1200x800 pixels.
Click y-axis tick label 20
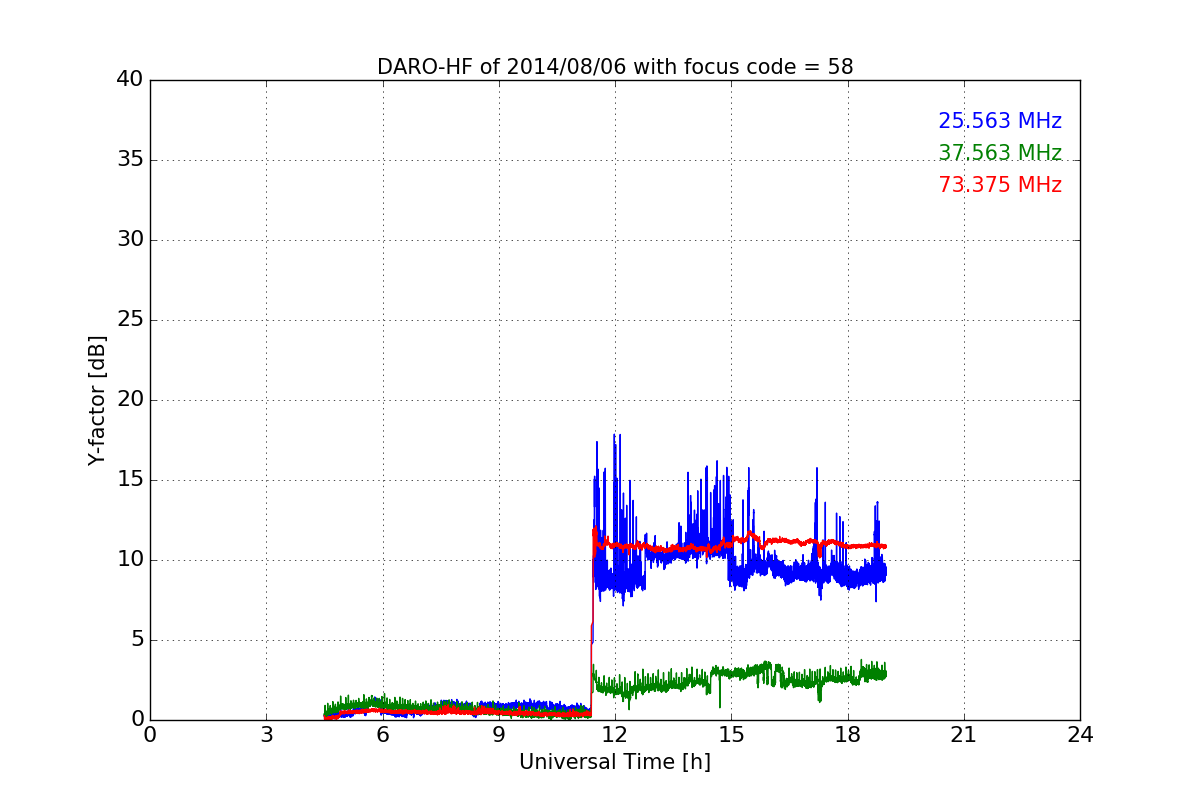[128, 400]
